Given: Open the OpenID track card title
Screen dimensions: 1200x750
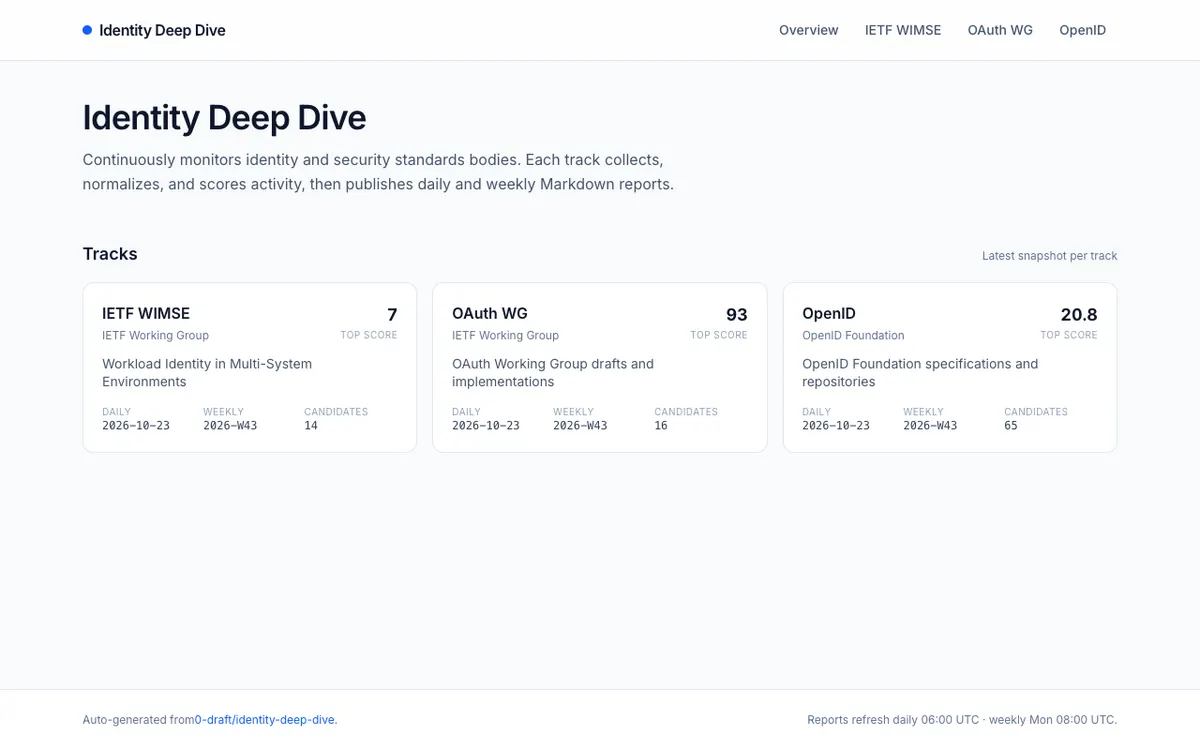Looking at the screenshot, I should 829,313.
